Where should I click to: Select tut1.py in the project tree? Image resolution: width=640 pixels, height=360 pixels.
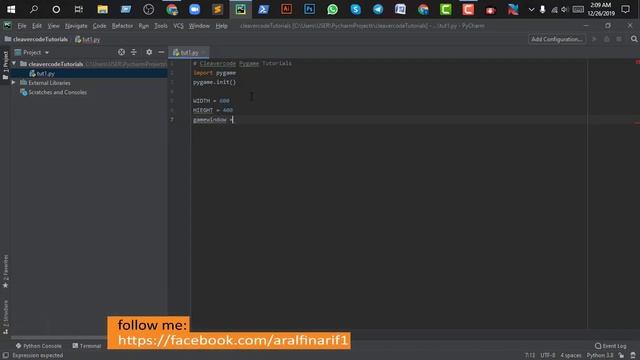tap(45, 73)
